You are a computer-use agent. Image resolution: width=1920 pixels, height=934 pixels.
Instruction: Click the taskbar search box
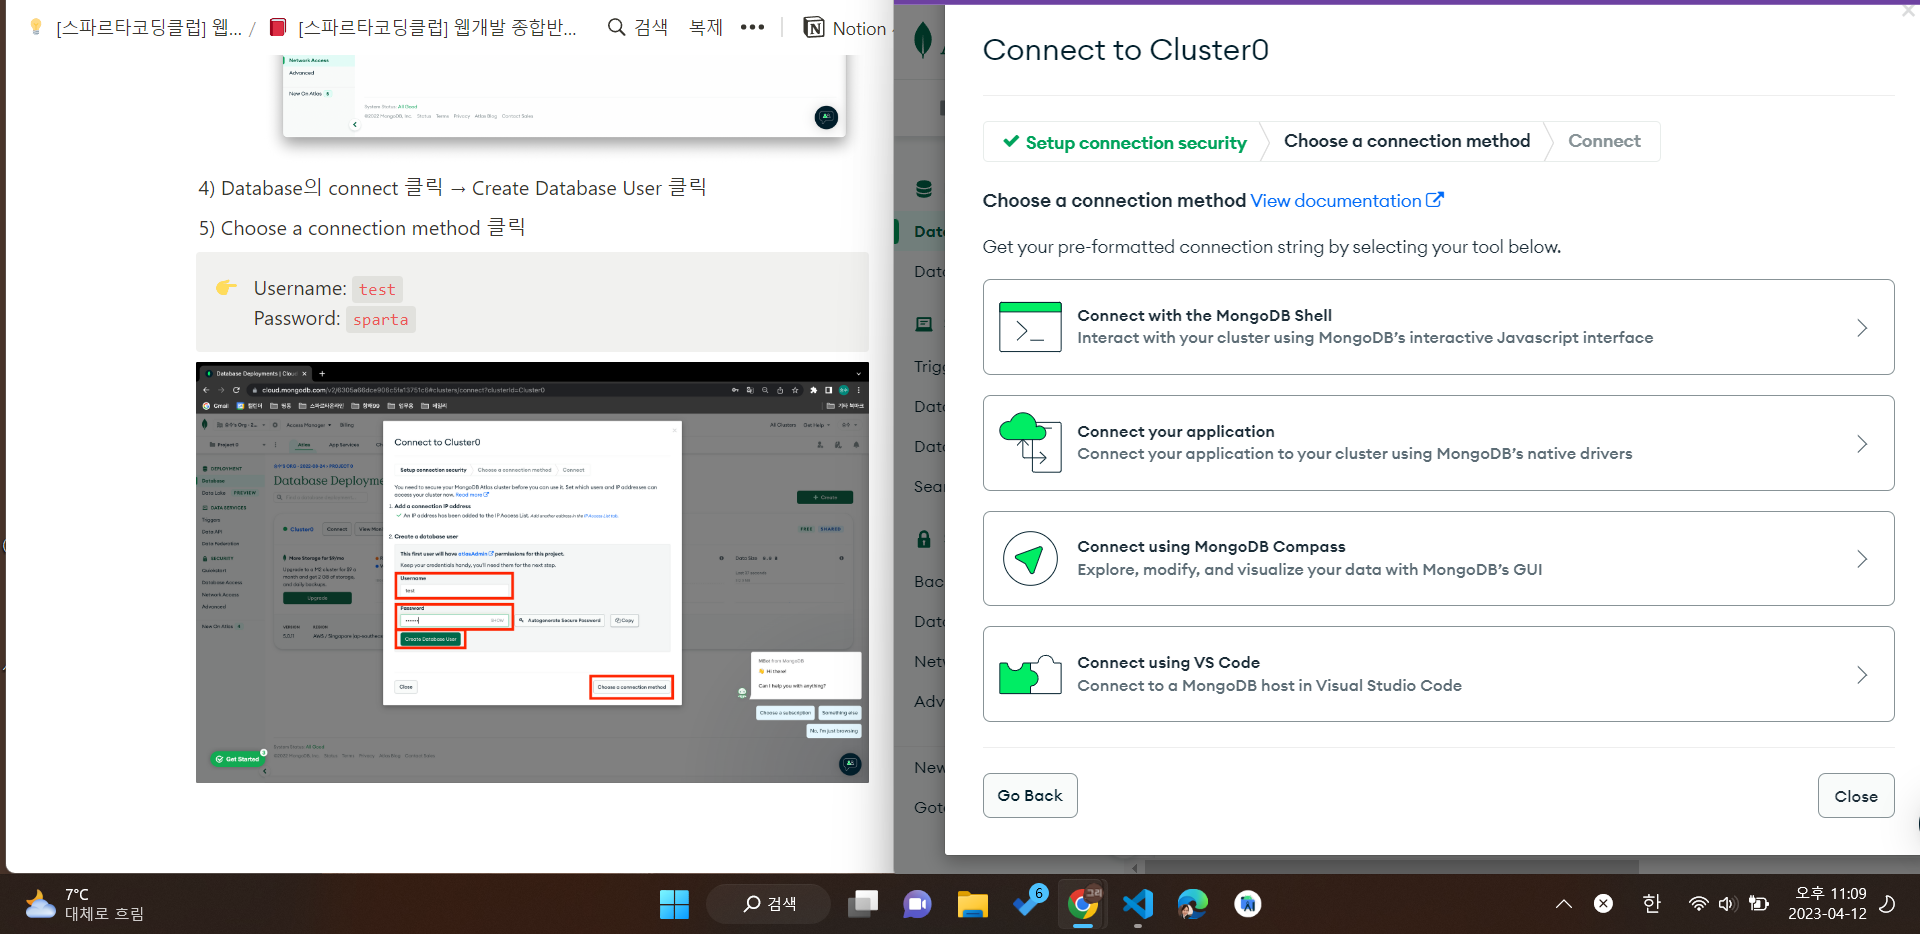pos(769,904)
